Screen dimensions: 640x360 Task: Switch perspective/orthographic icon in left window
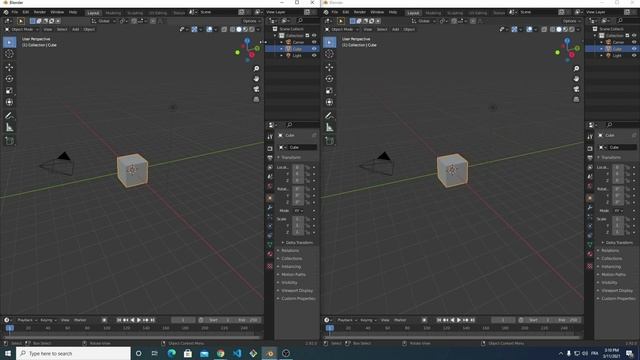[256, 99]
